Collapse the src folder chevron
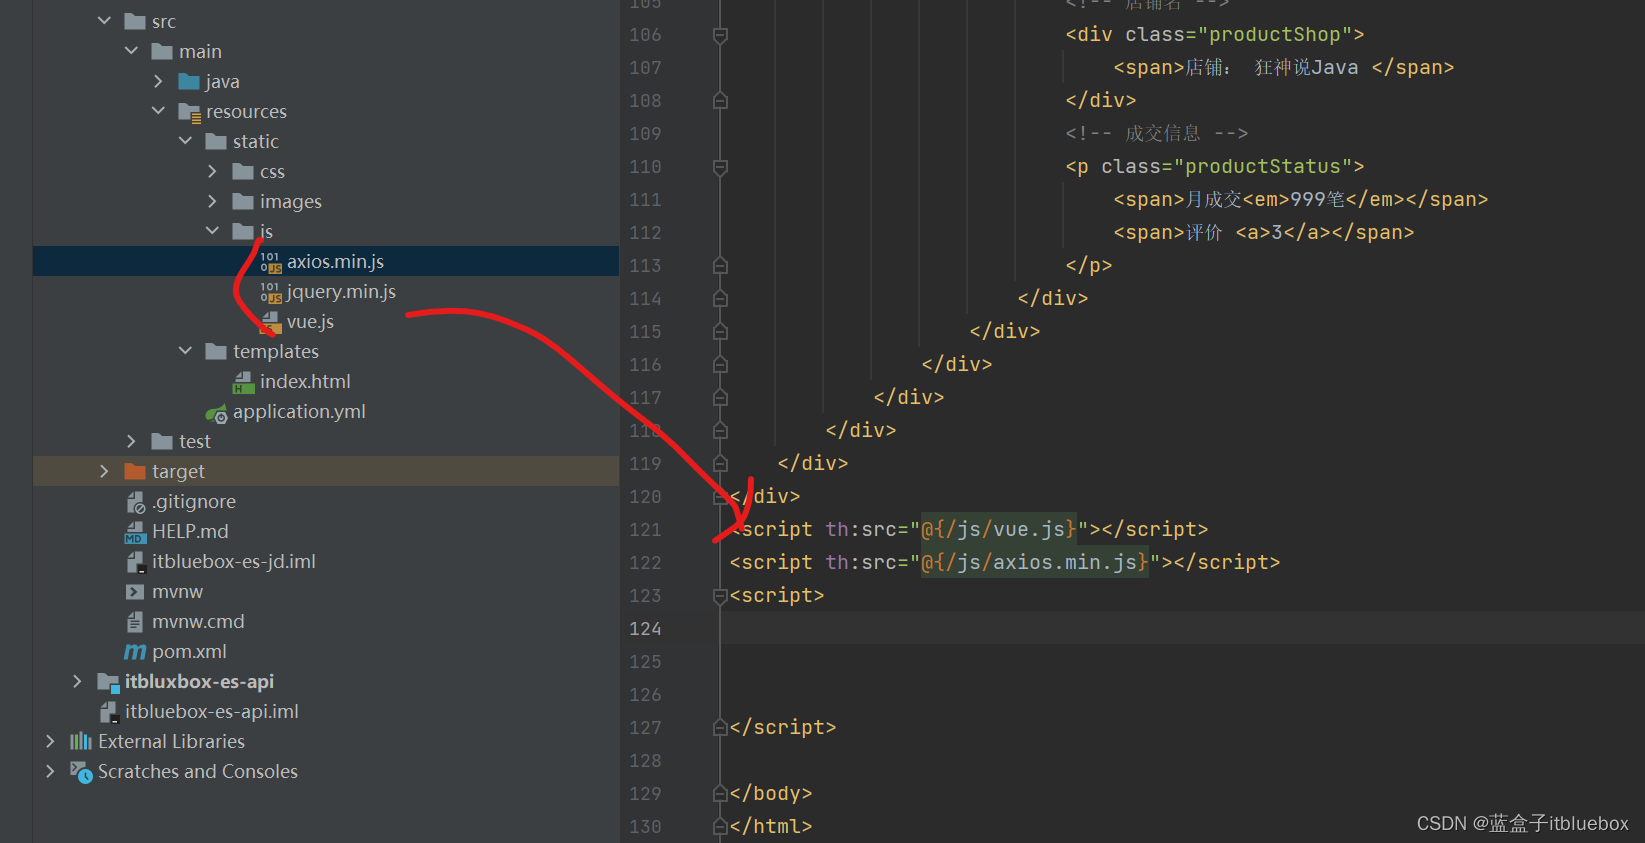 (104, 21)
